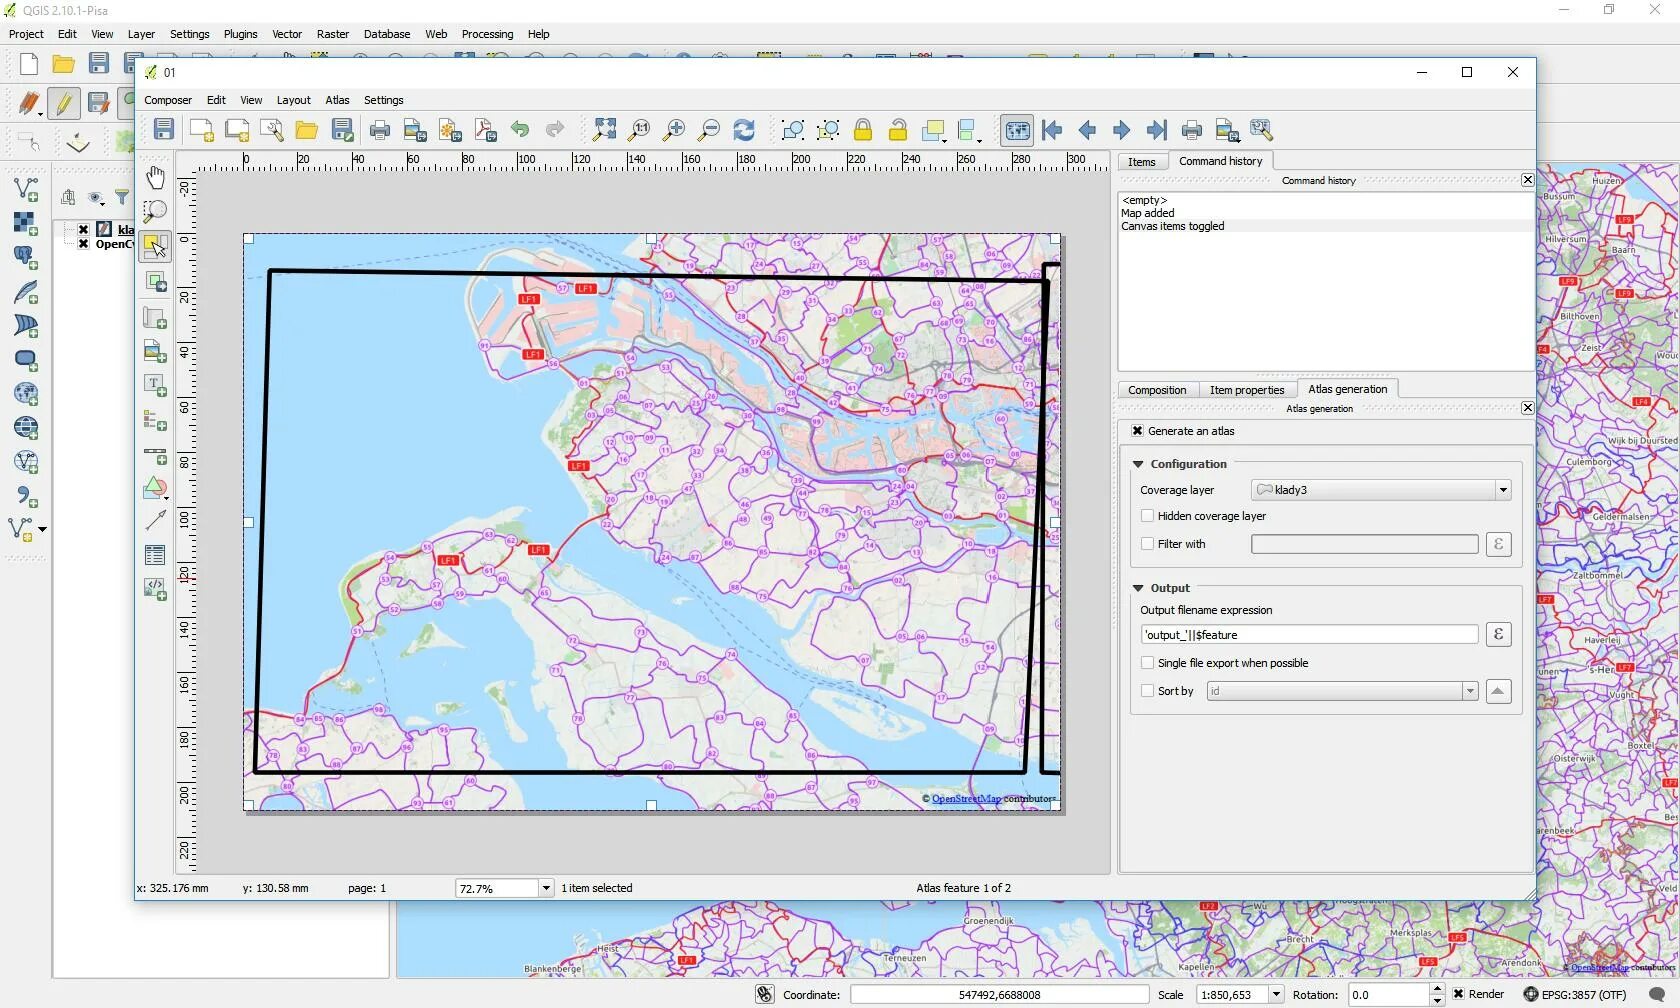1680x1008 pixels.
Task: Collapse the Configuration section
Action: click(1138, 464)
